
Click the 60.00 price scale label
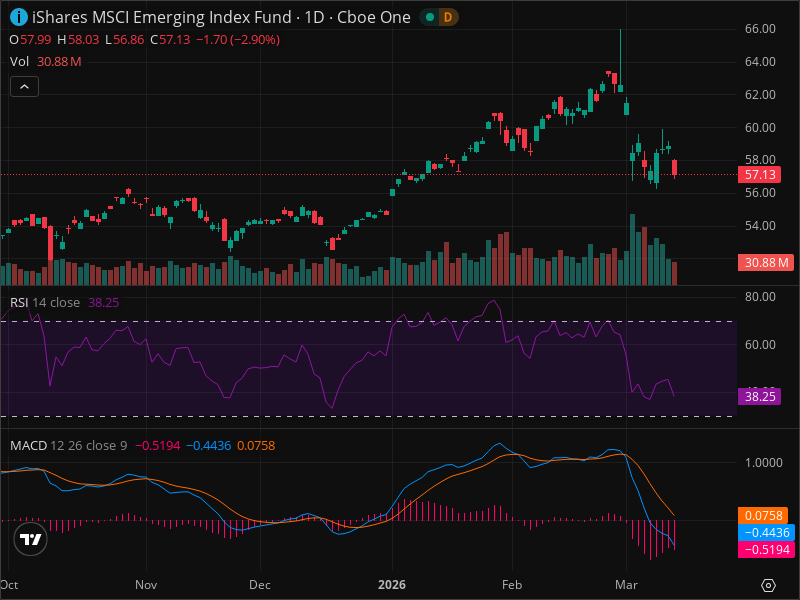(760, 128)
